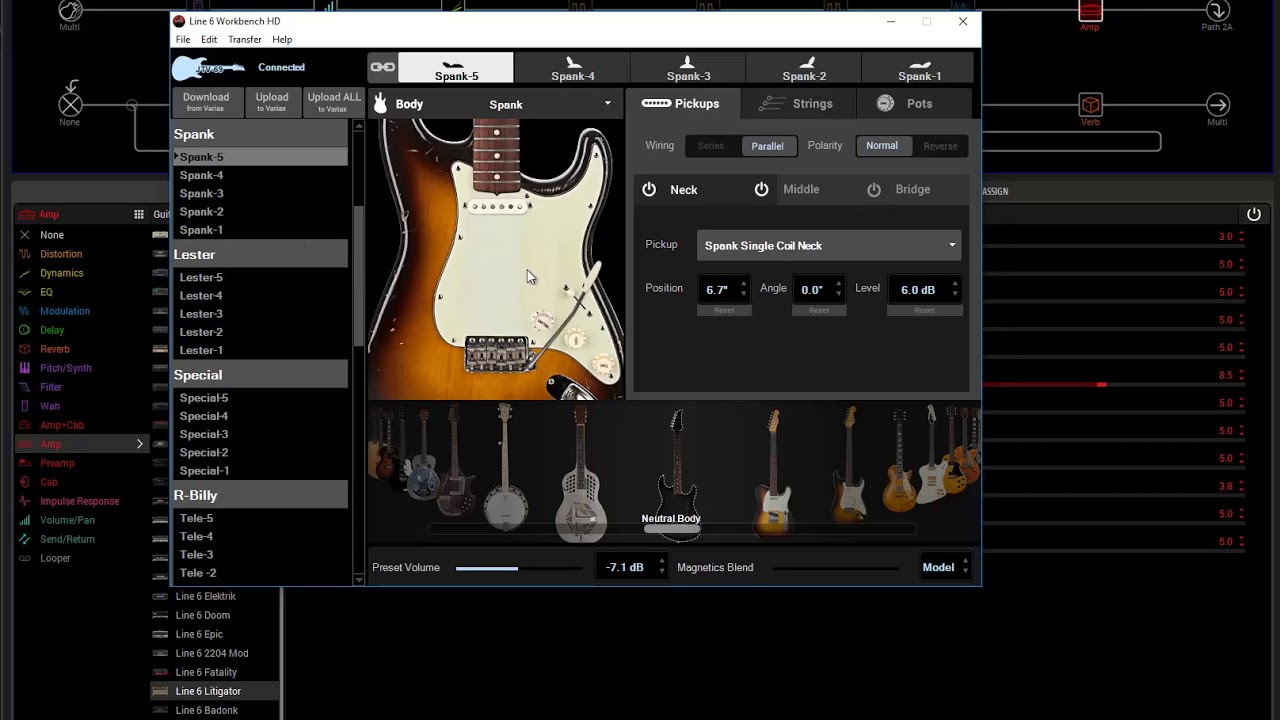Screen dimensions: 1280x720
Task: Set polarity to Reverse
Action: 940,146
